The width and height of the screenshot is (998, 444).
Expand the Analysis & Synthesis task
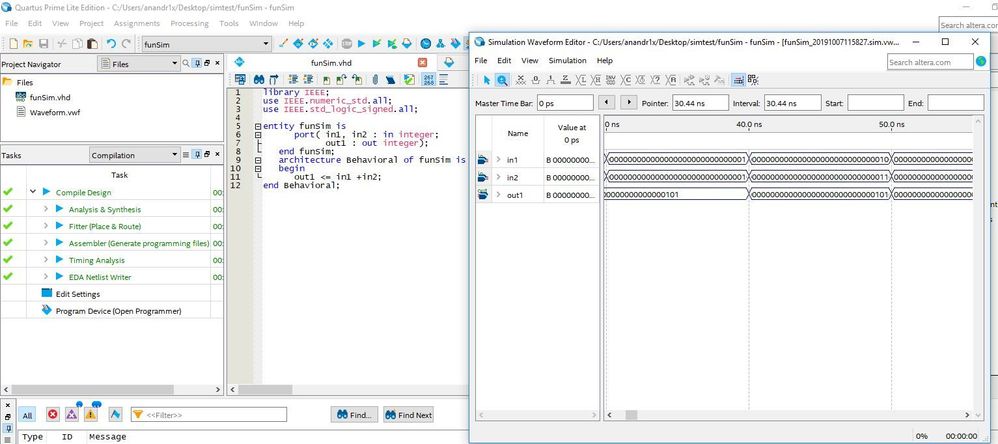click(x=46, y=209)
